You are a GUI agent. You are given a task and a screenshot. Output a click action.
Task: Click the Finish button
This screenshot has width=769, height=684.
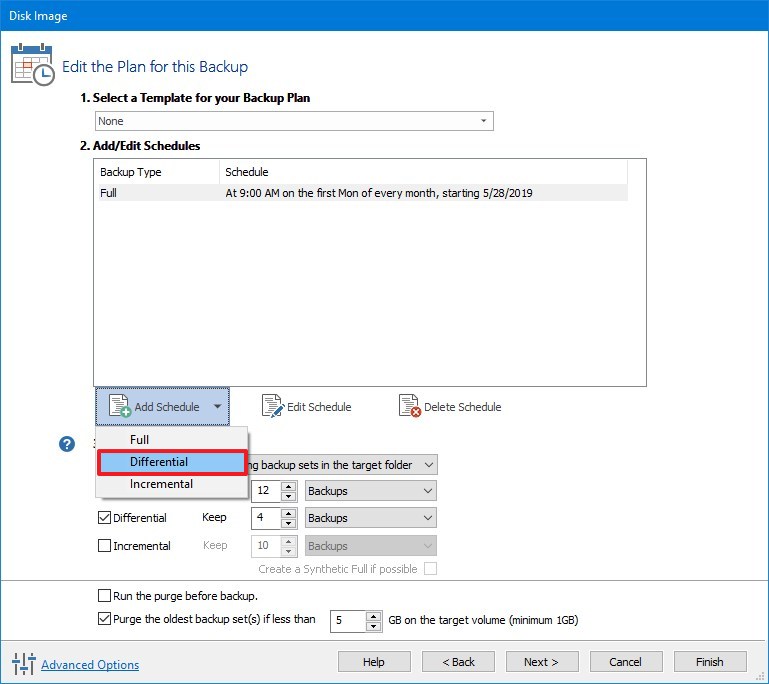click(x=710, y=662)
